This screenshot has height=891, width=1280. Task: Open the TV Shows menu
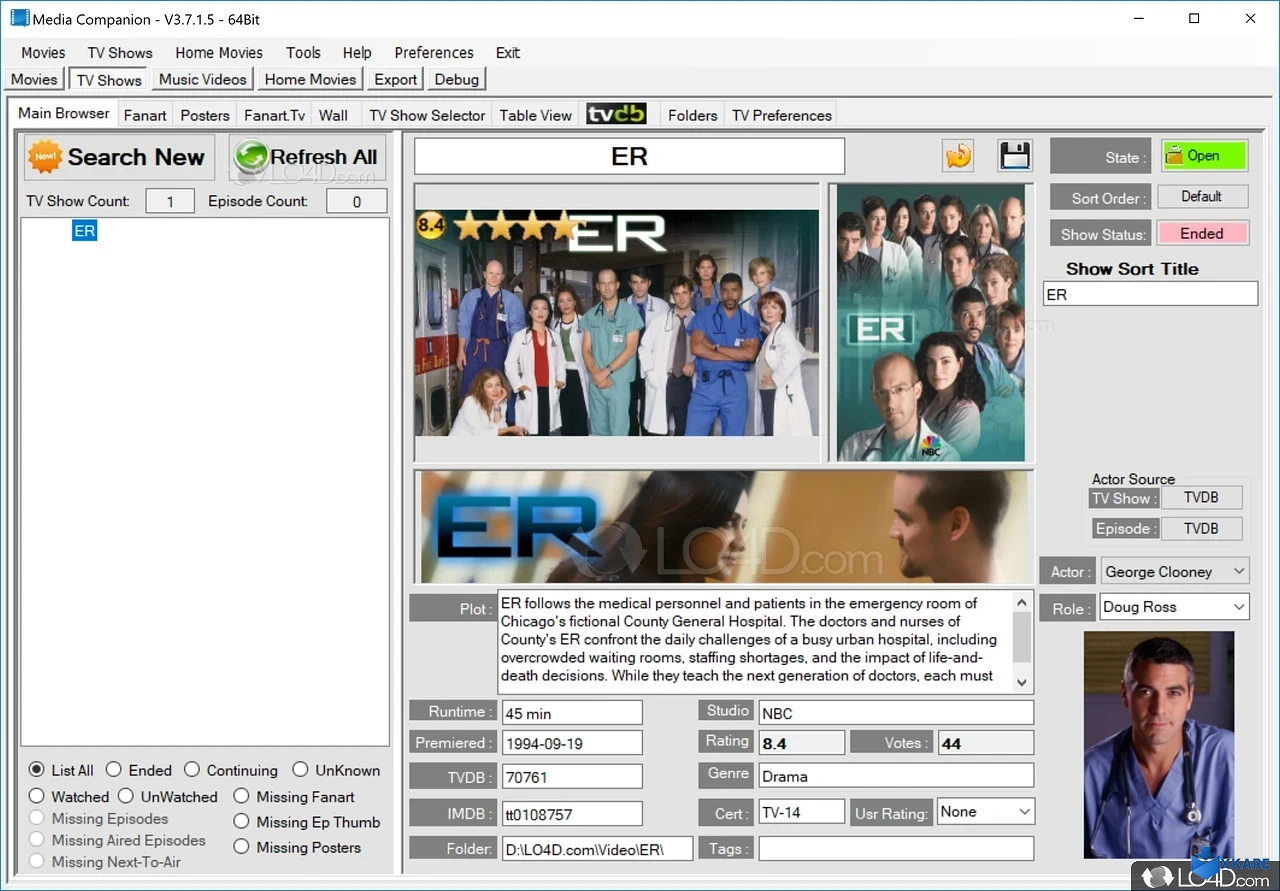(120, 53)
